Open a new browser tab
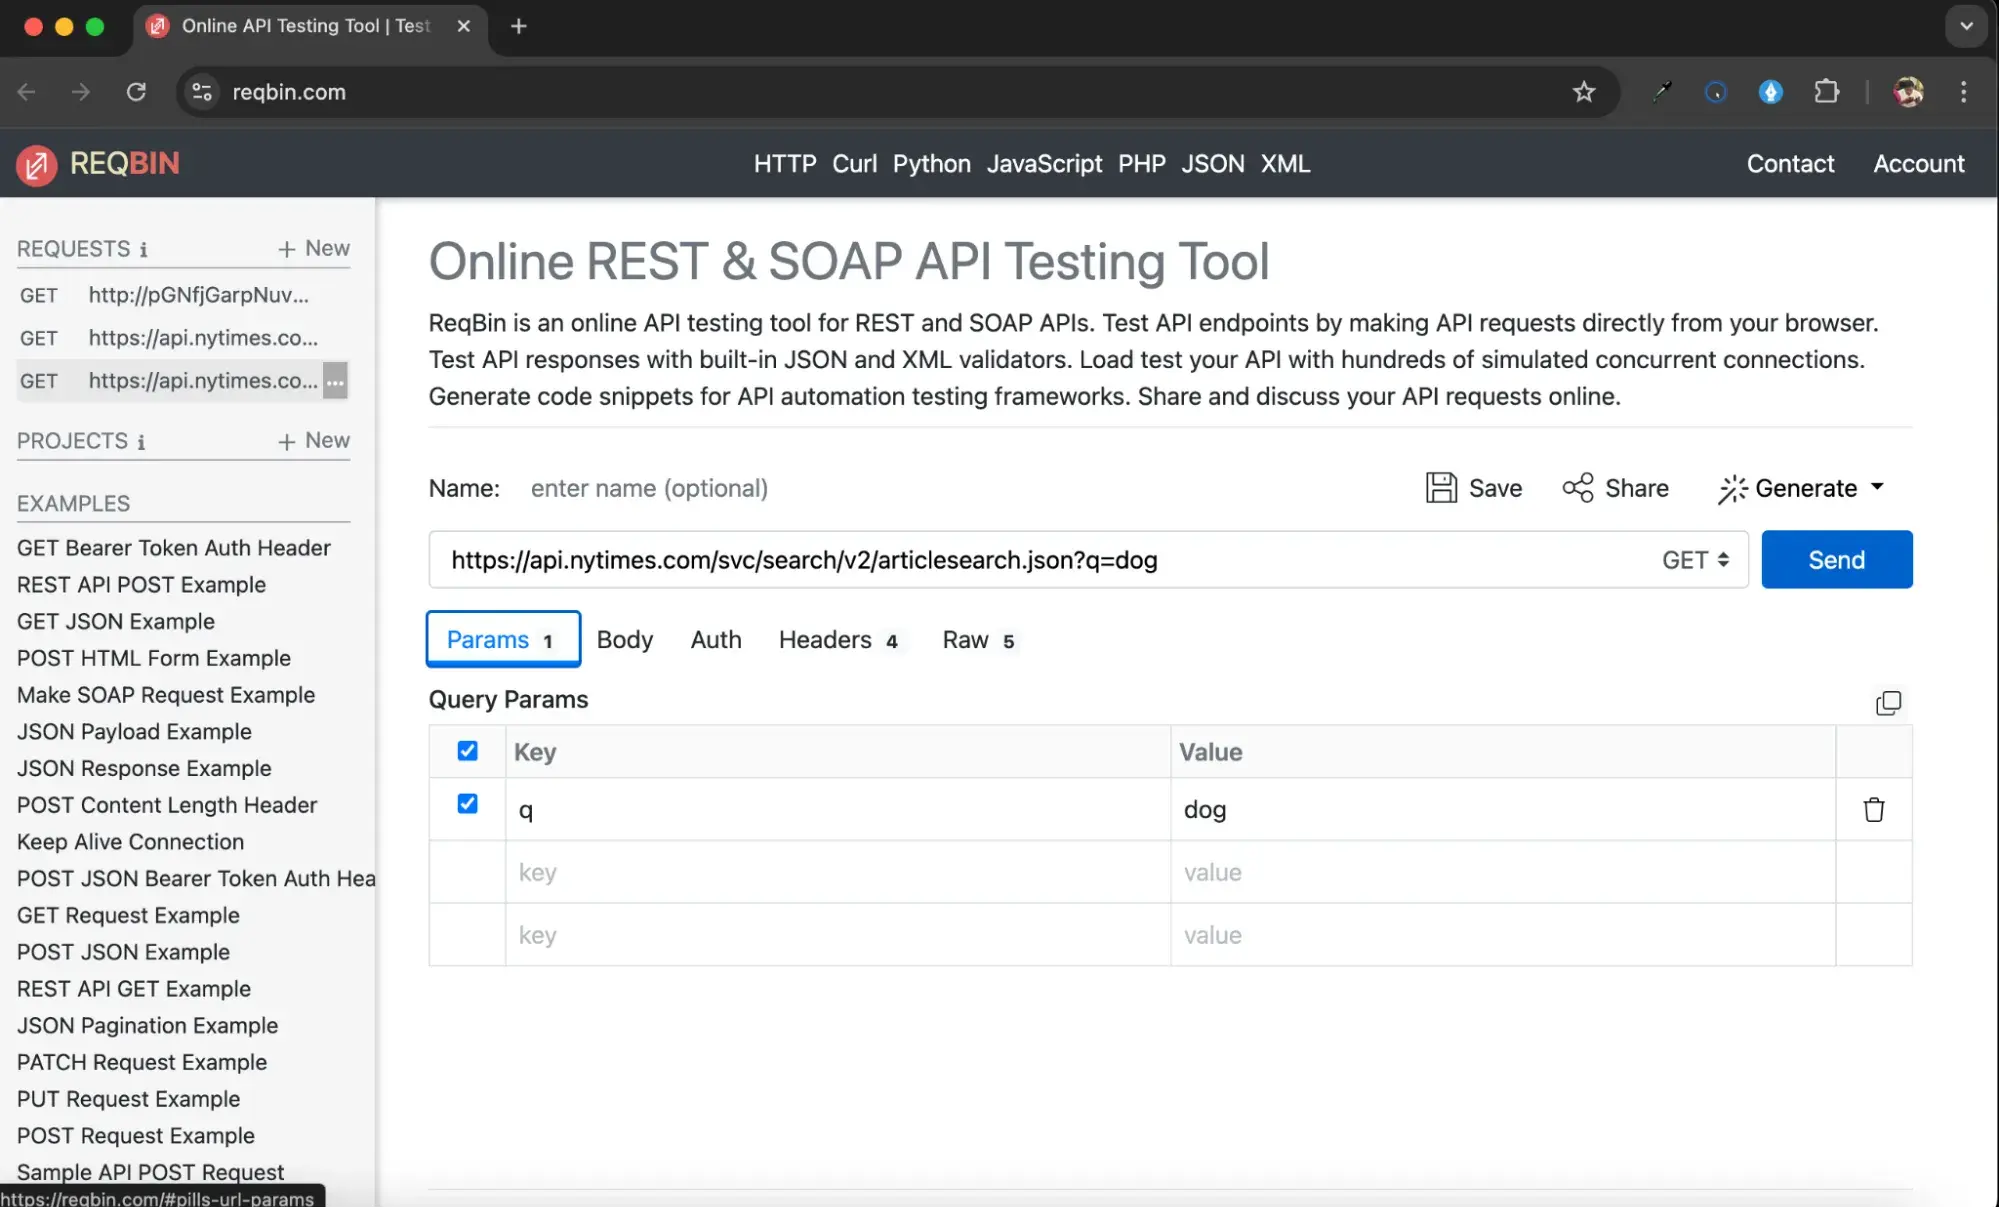The height and width of the screenshot is (1208, 1999). (x=518, y=27)
